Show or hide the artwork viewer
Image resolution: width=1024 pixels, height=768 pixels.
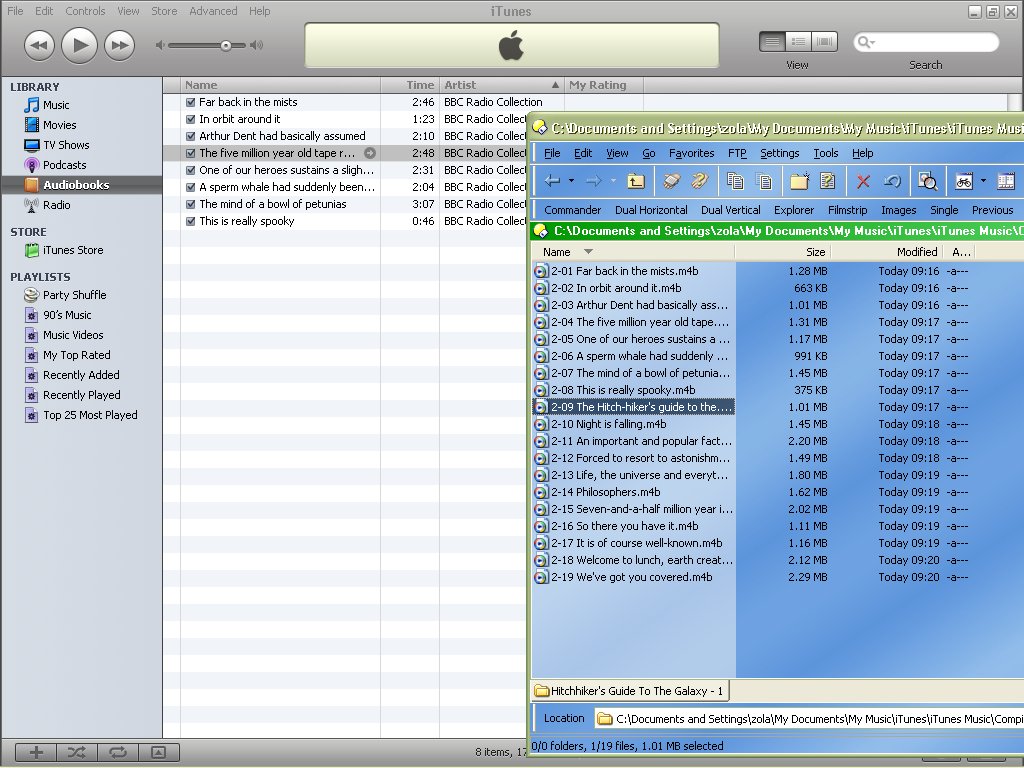(x=159, y=752)
